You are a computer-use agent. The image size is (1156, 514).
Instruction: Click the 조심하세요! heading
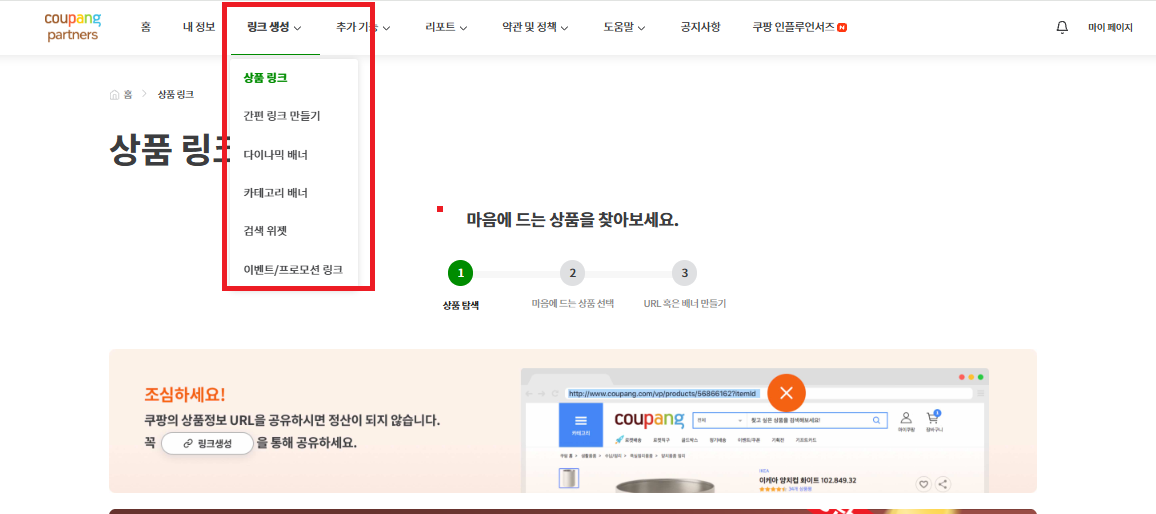185,395
